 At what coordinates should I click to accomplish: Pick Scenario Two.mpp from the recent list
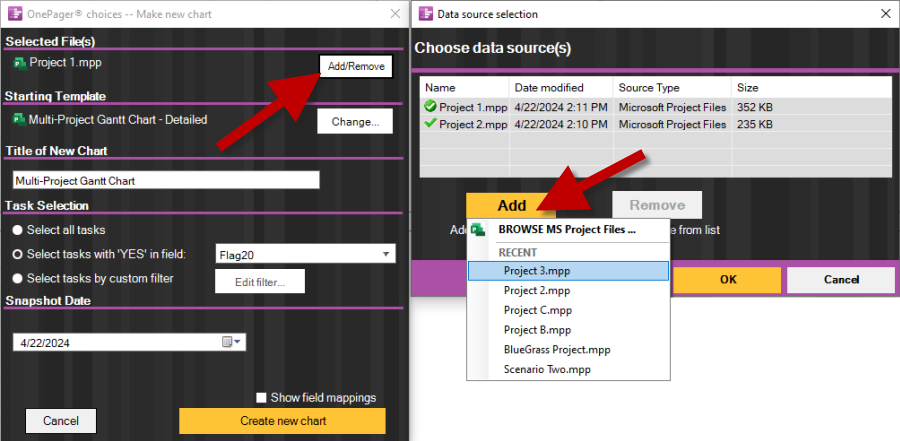[x=568, y=369]
